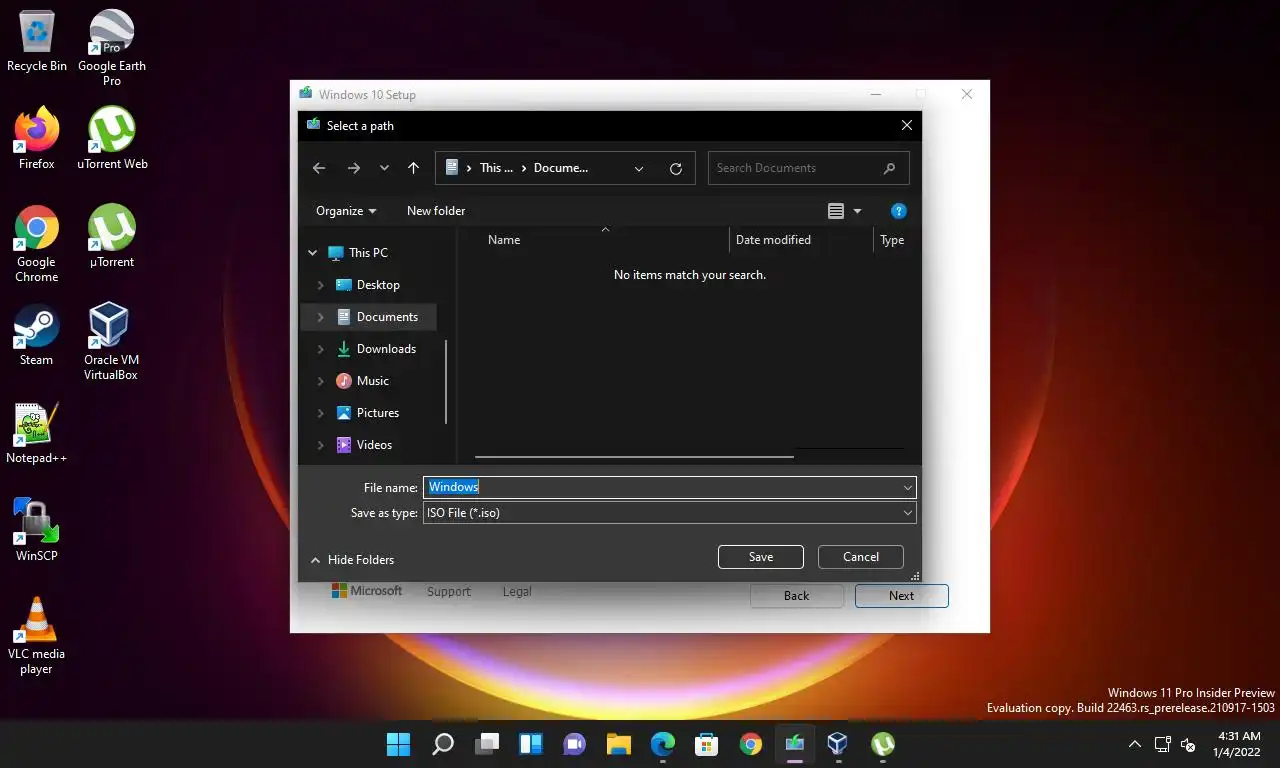This screenshot has height=768, width=1280.
Task: Collapse the This PC tree node
Action: click(x=313, y=253)
